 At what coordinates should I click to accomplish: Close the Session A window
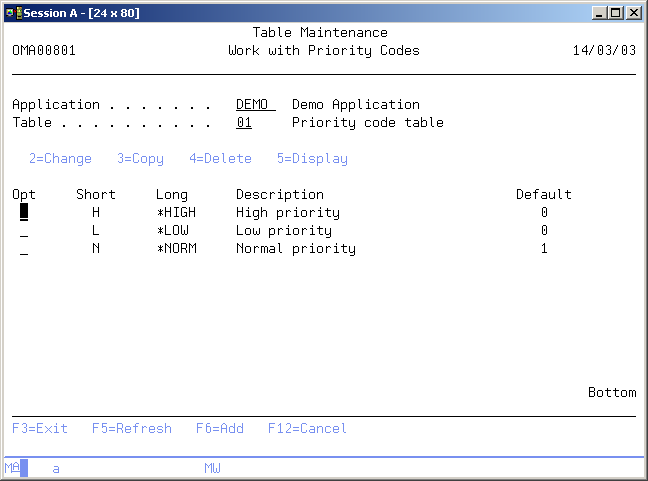tap(633, 12)
